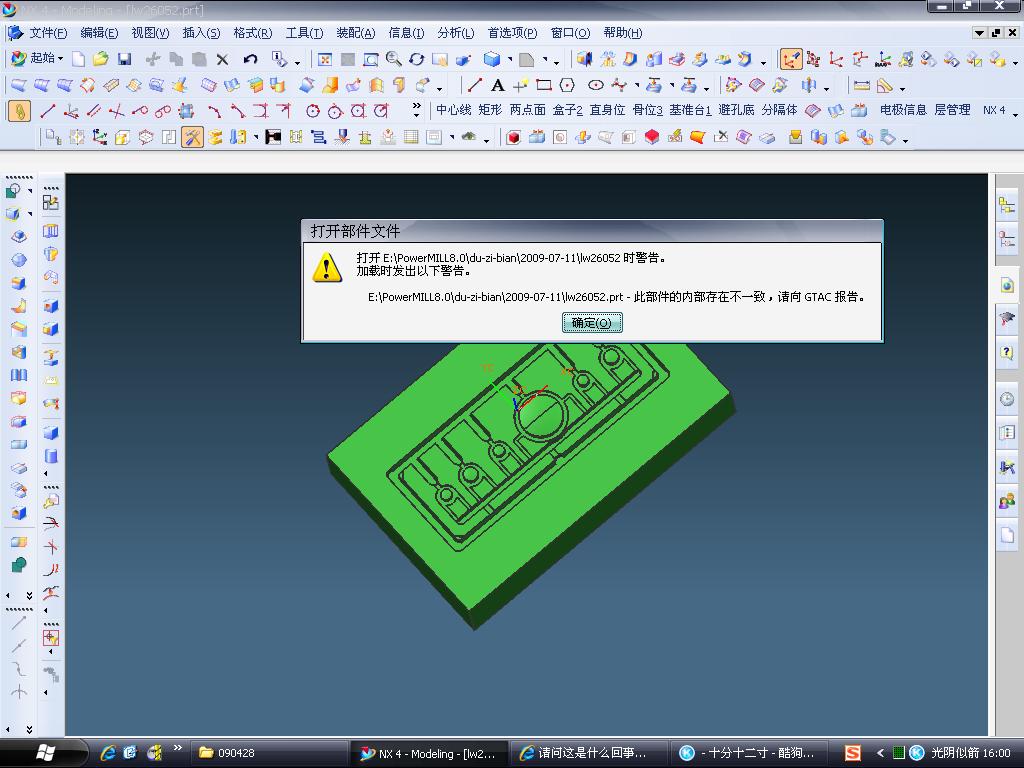The width and height of the screenshot is (1024, 768).
Task: Open the Assembly Navigator side tab
Action: click(1006, 206)
